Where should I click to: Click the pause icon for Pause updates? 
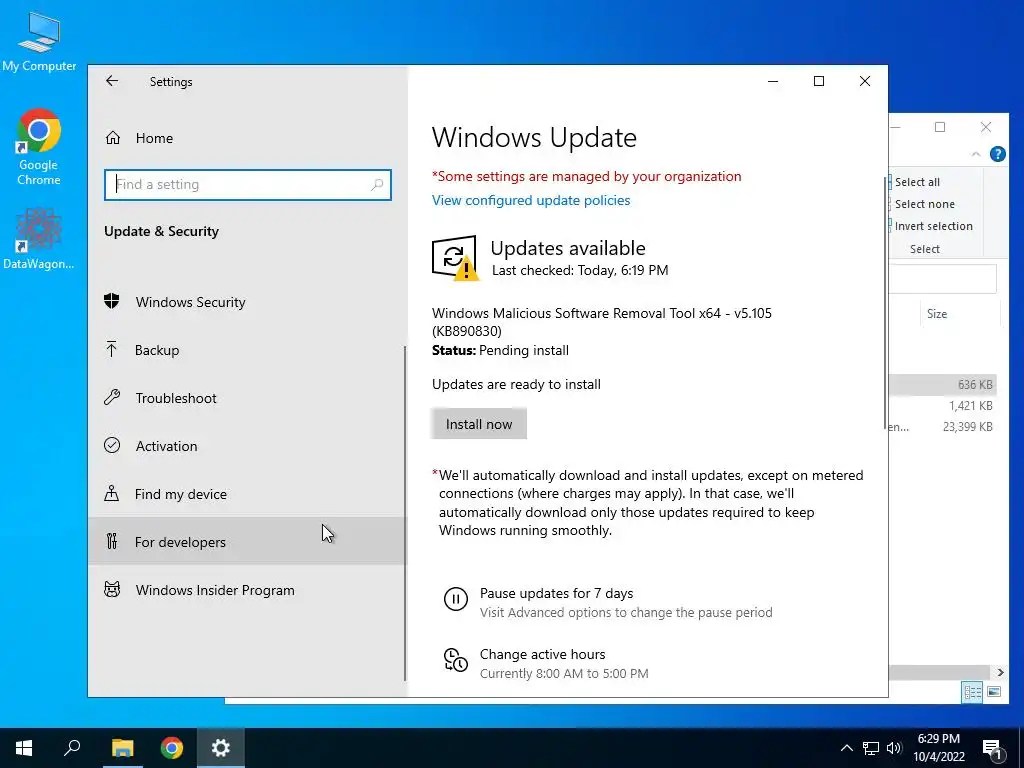(455, 599)
